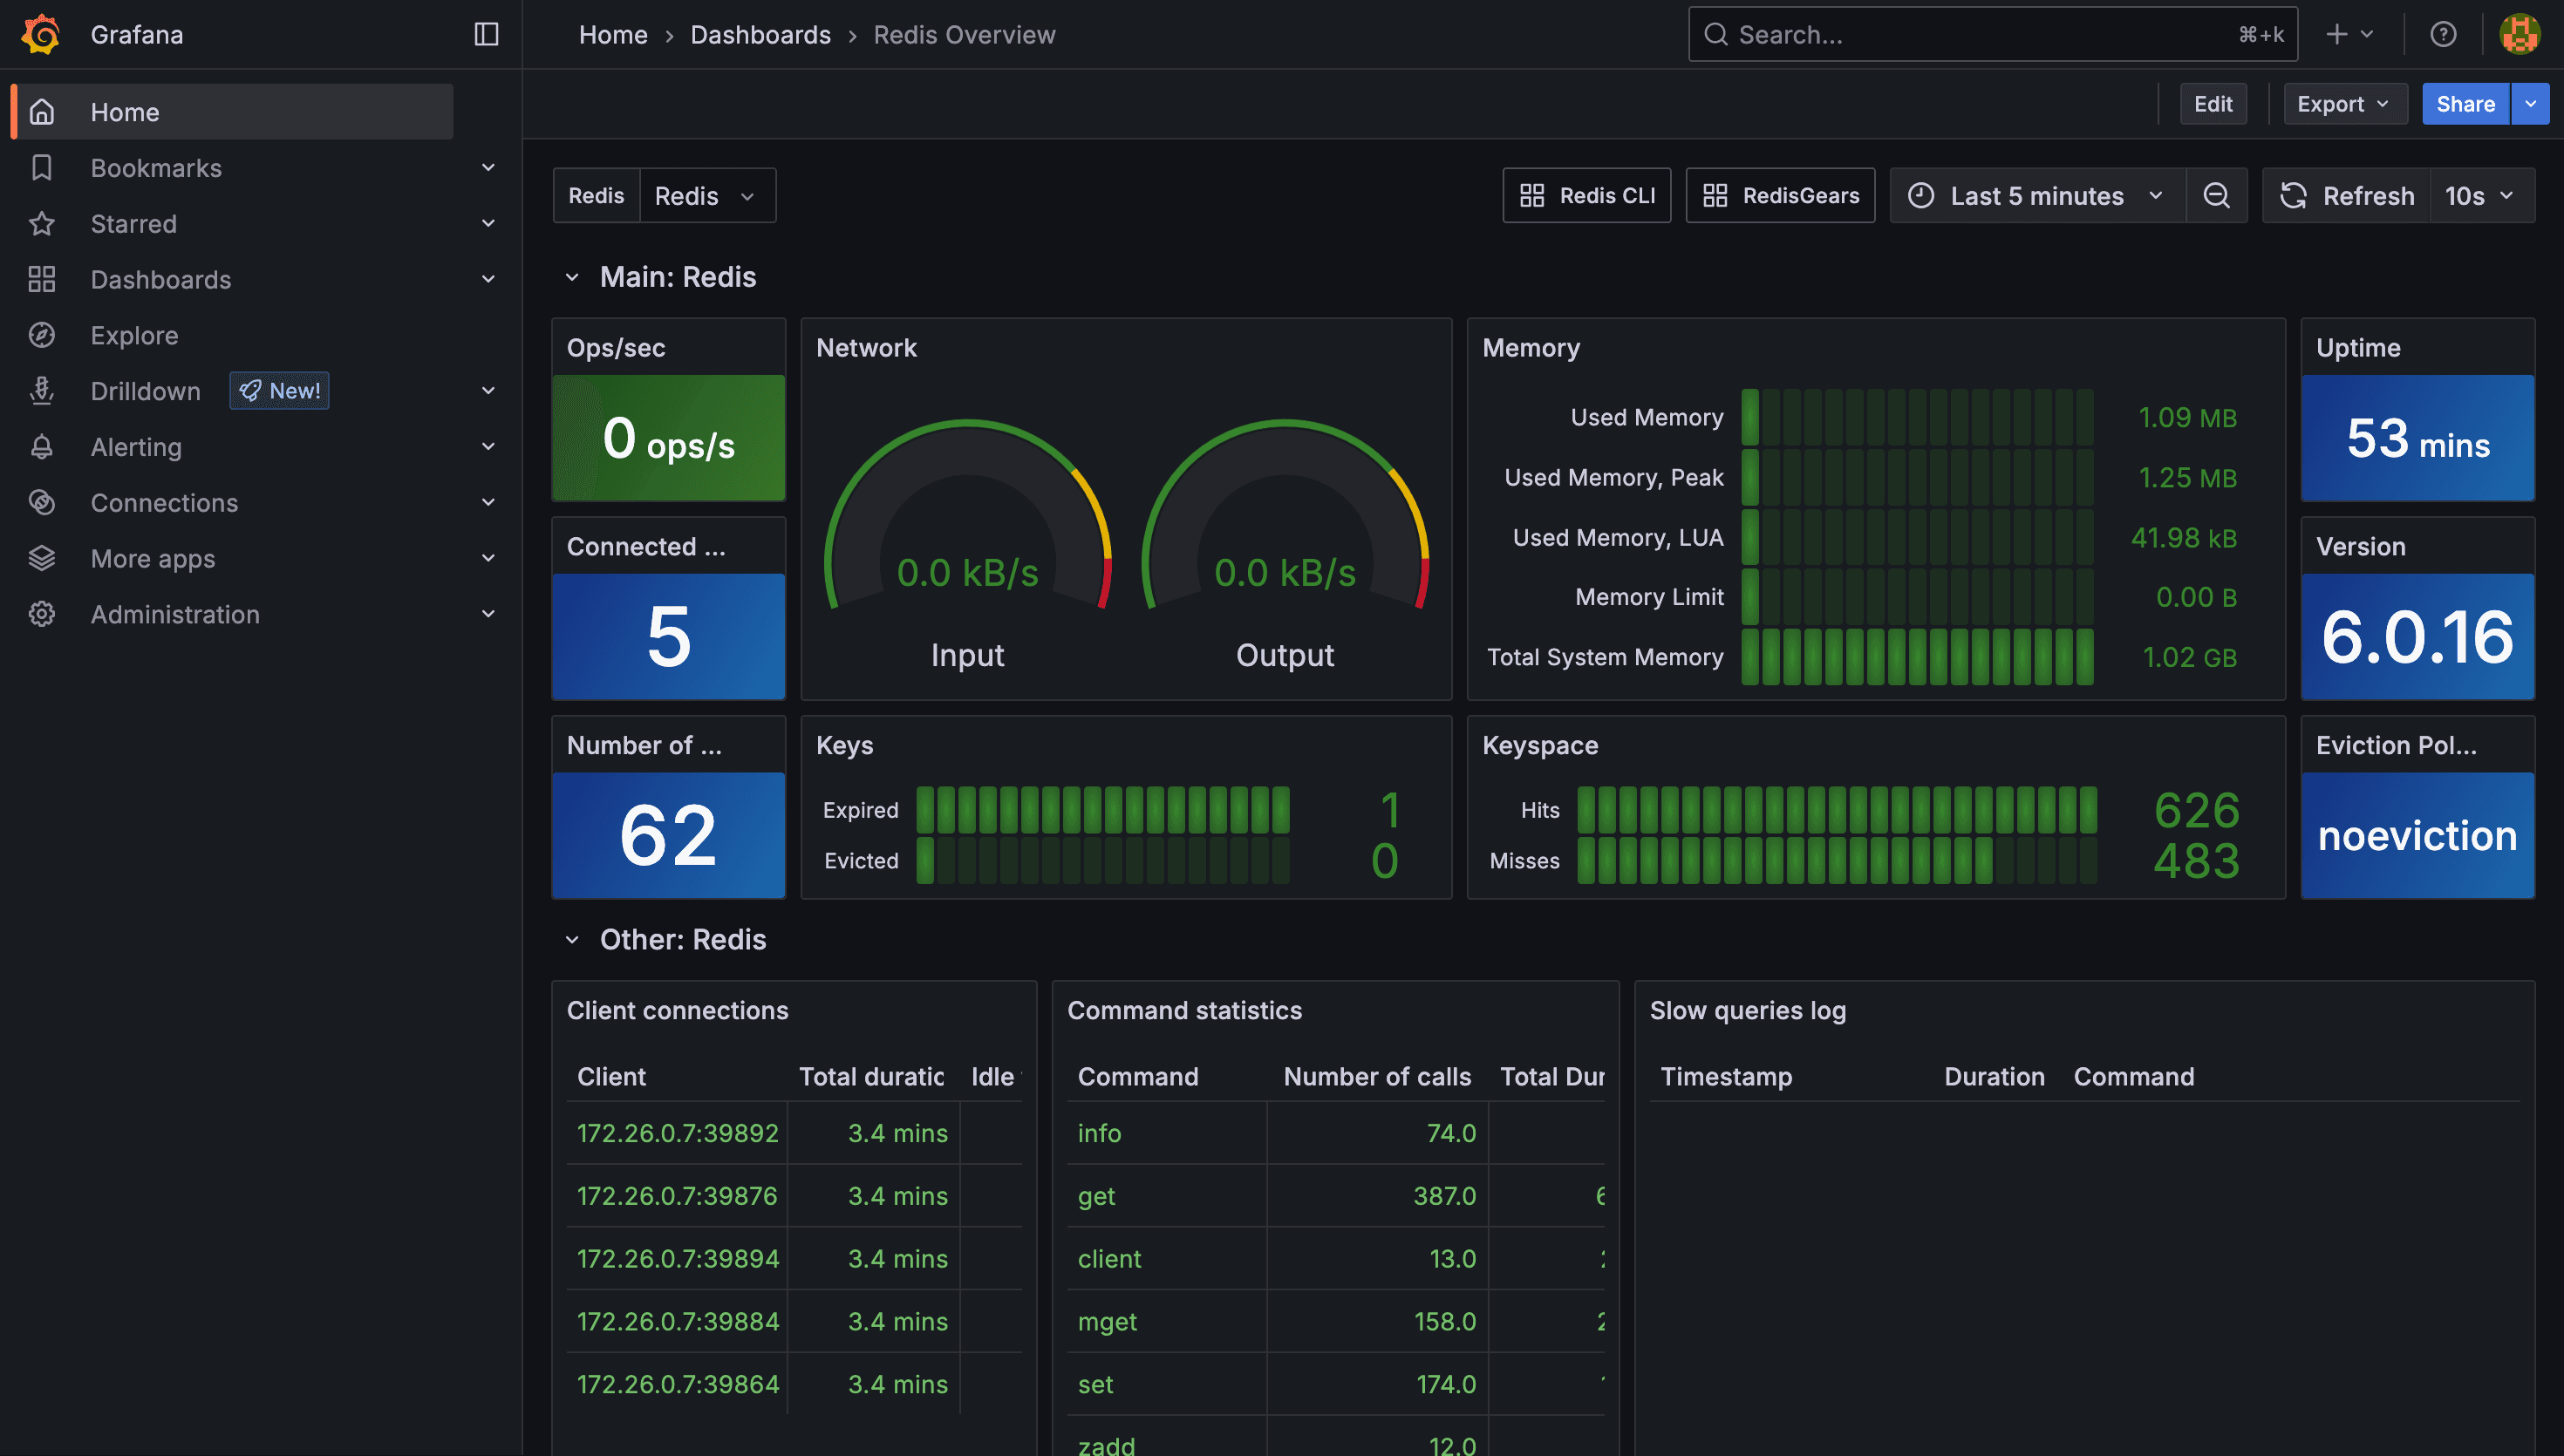Screen dimensions: 2564x1456
Task: Toggle the sidebar dock menu icon
Action: coord(486,34)
